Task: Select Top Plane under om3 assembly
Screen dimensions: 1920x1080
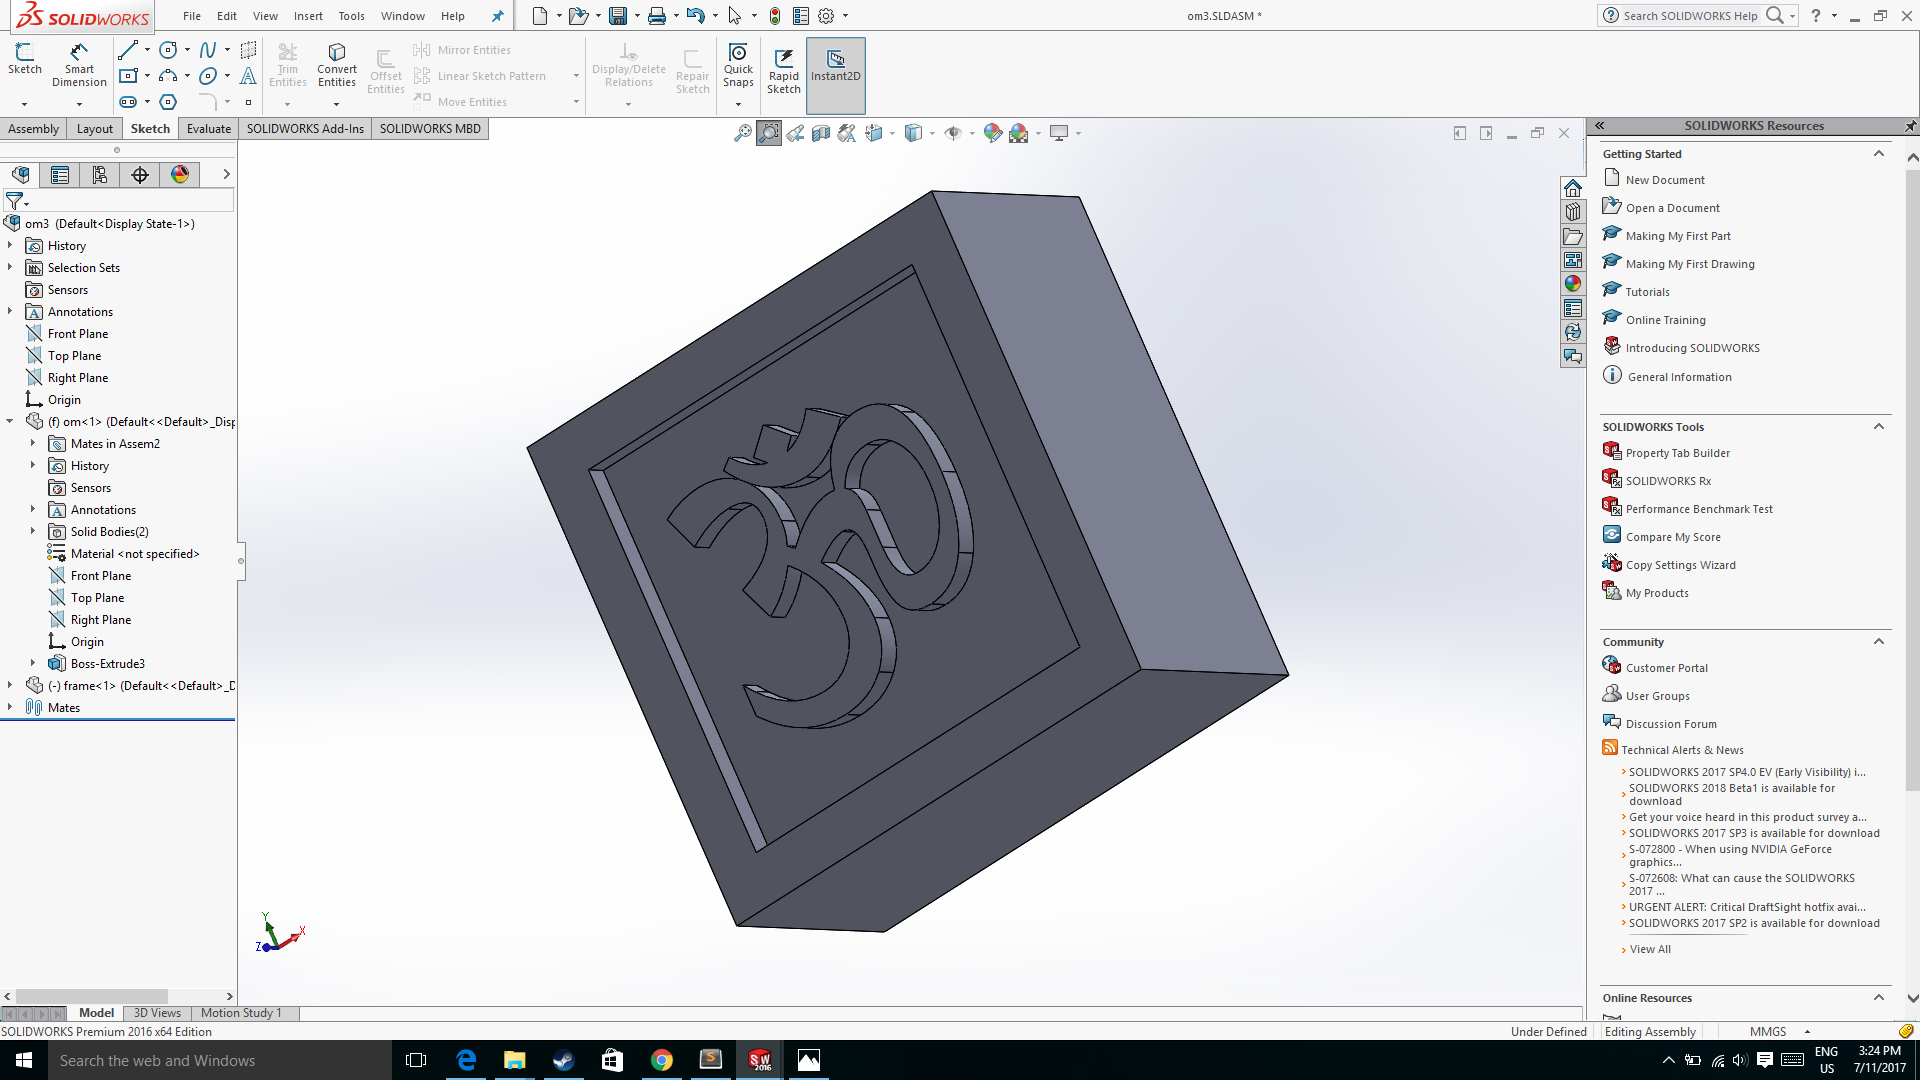Action: (74, 356)
